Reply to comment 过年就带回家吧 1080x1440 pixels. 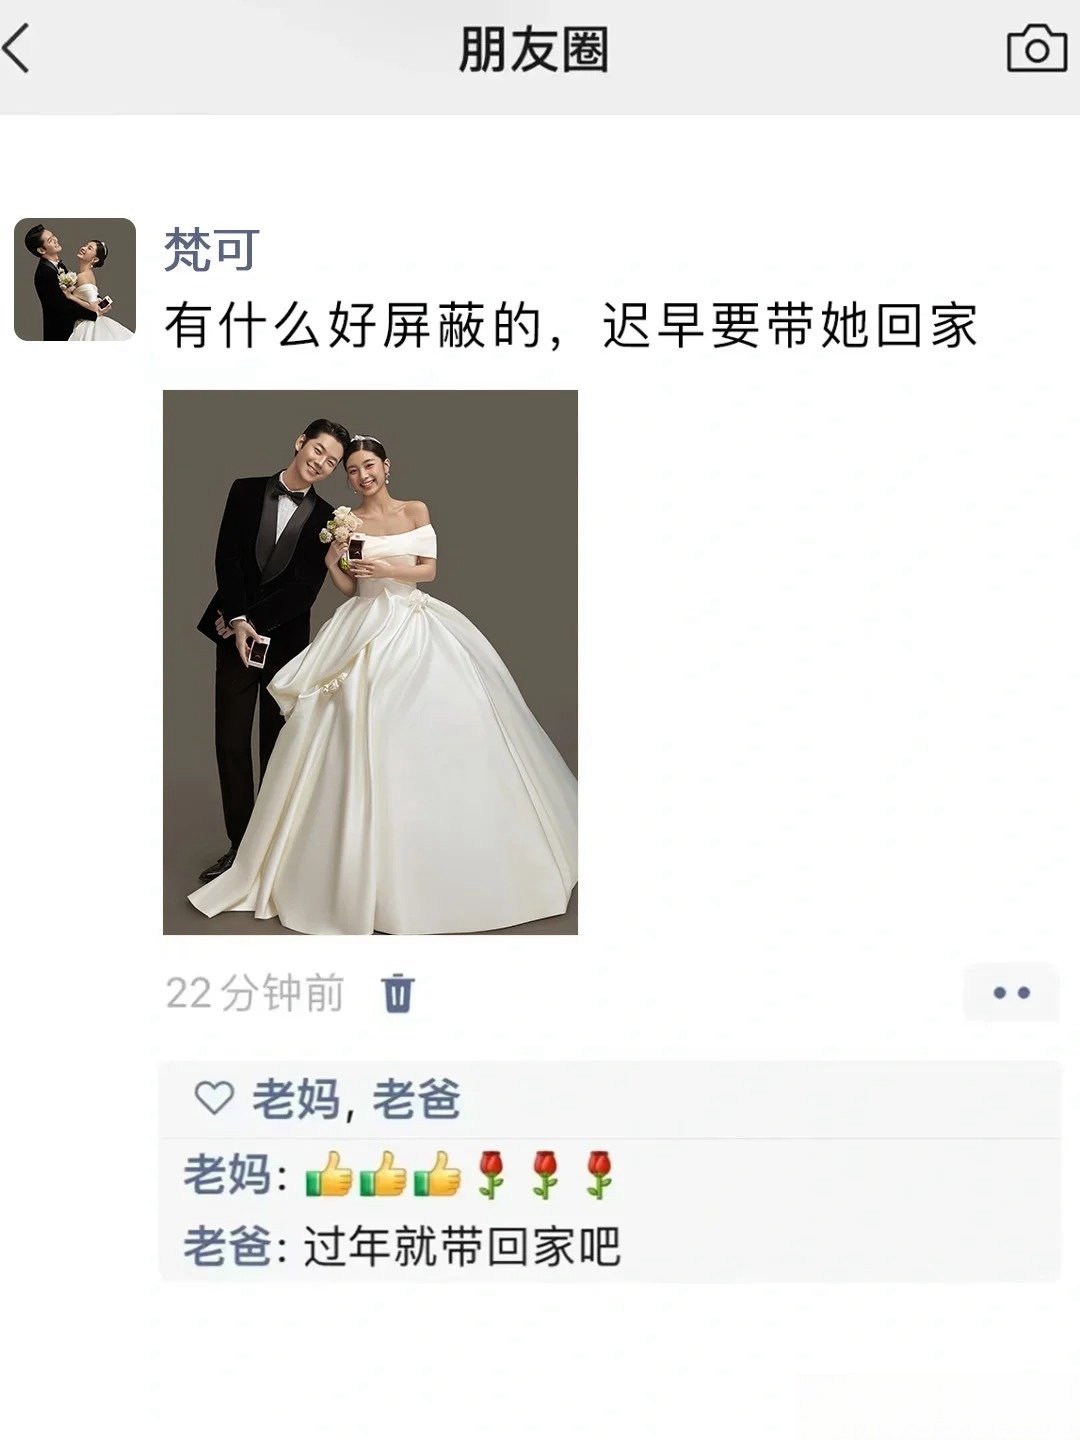[x=462, y=1247]
